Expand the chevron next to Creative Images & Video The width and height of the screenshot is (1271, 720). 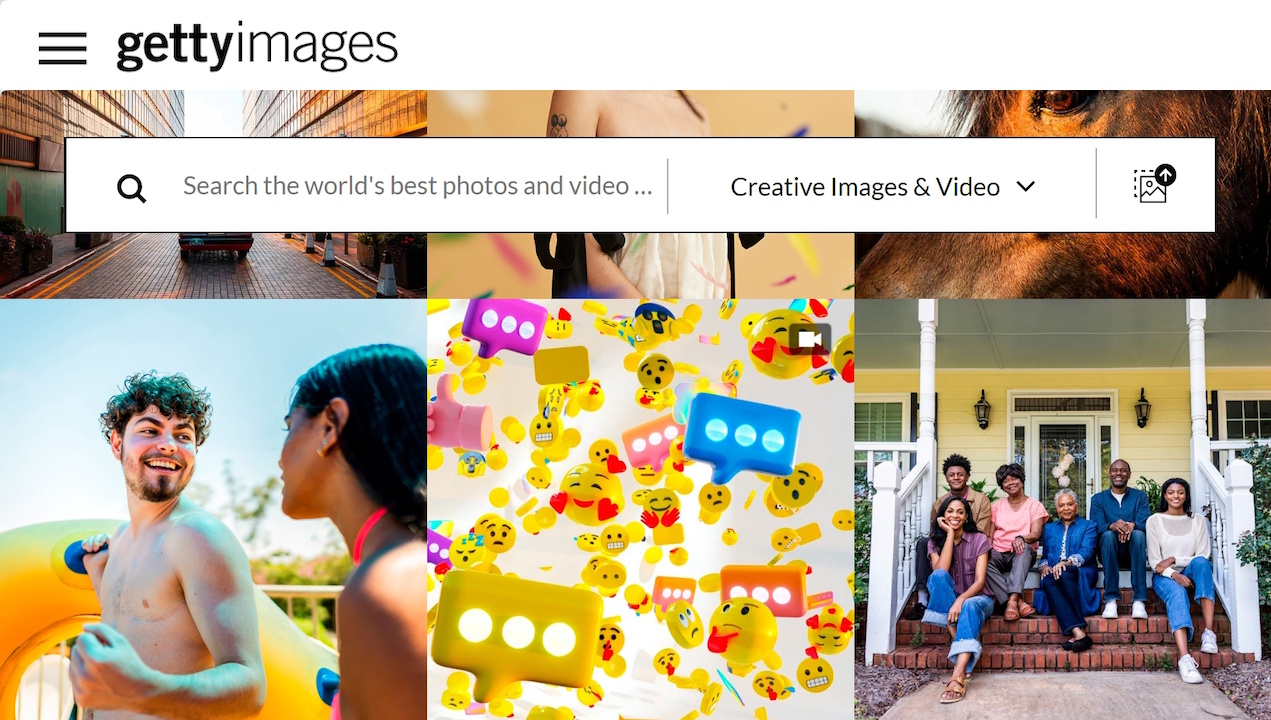1025,187
